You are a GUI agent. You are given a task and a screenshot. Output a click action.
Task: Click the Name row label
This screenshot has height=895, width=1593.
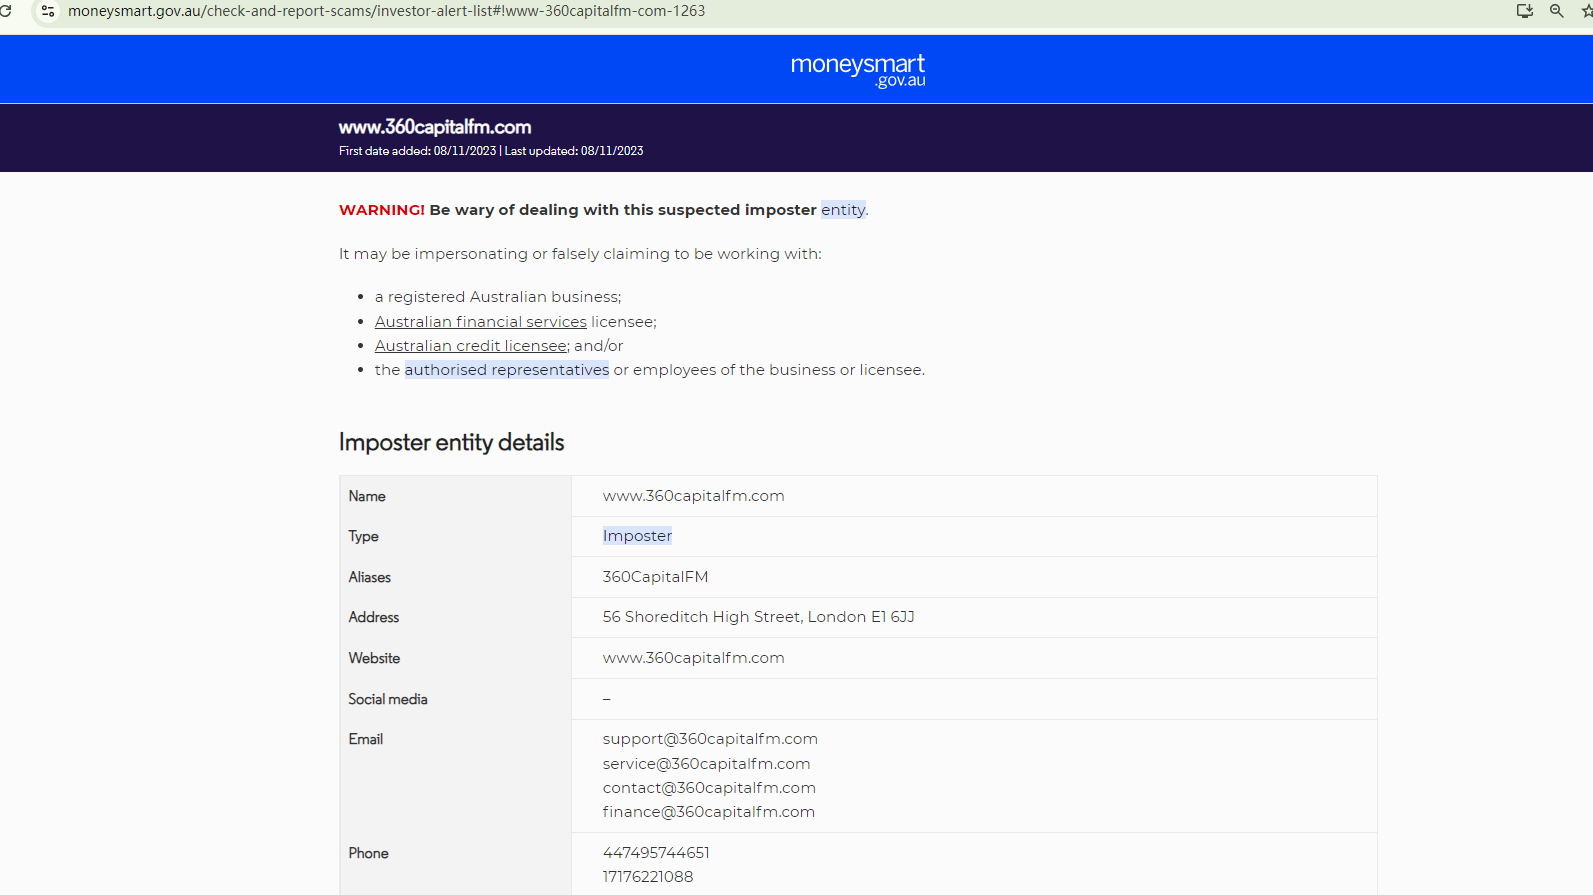point(367,496)
